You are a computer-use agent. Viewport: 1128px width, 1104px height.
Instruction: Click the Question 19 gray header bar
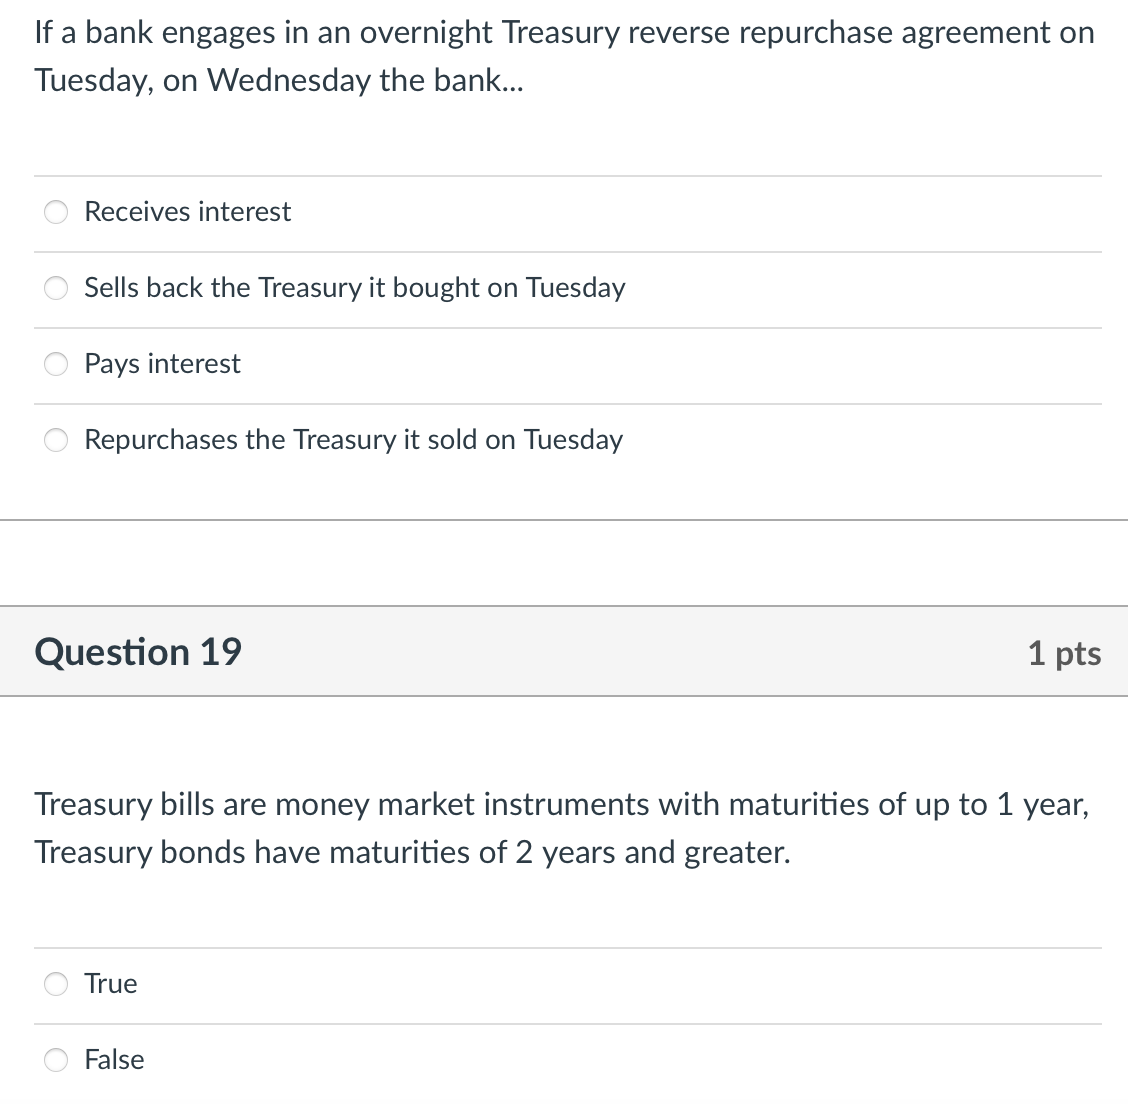point(564,651)
